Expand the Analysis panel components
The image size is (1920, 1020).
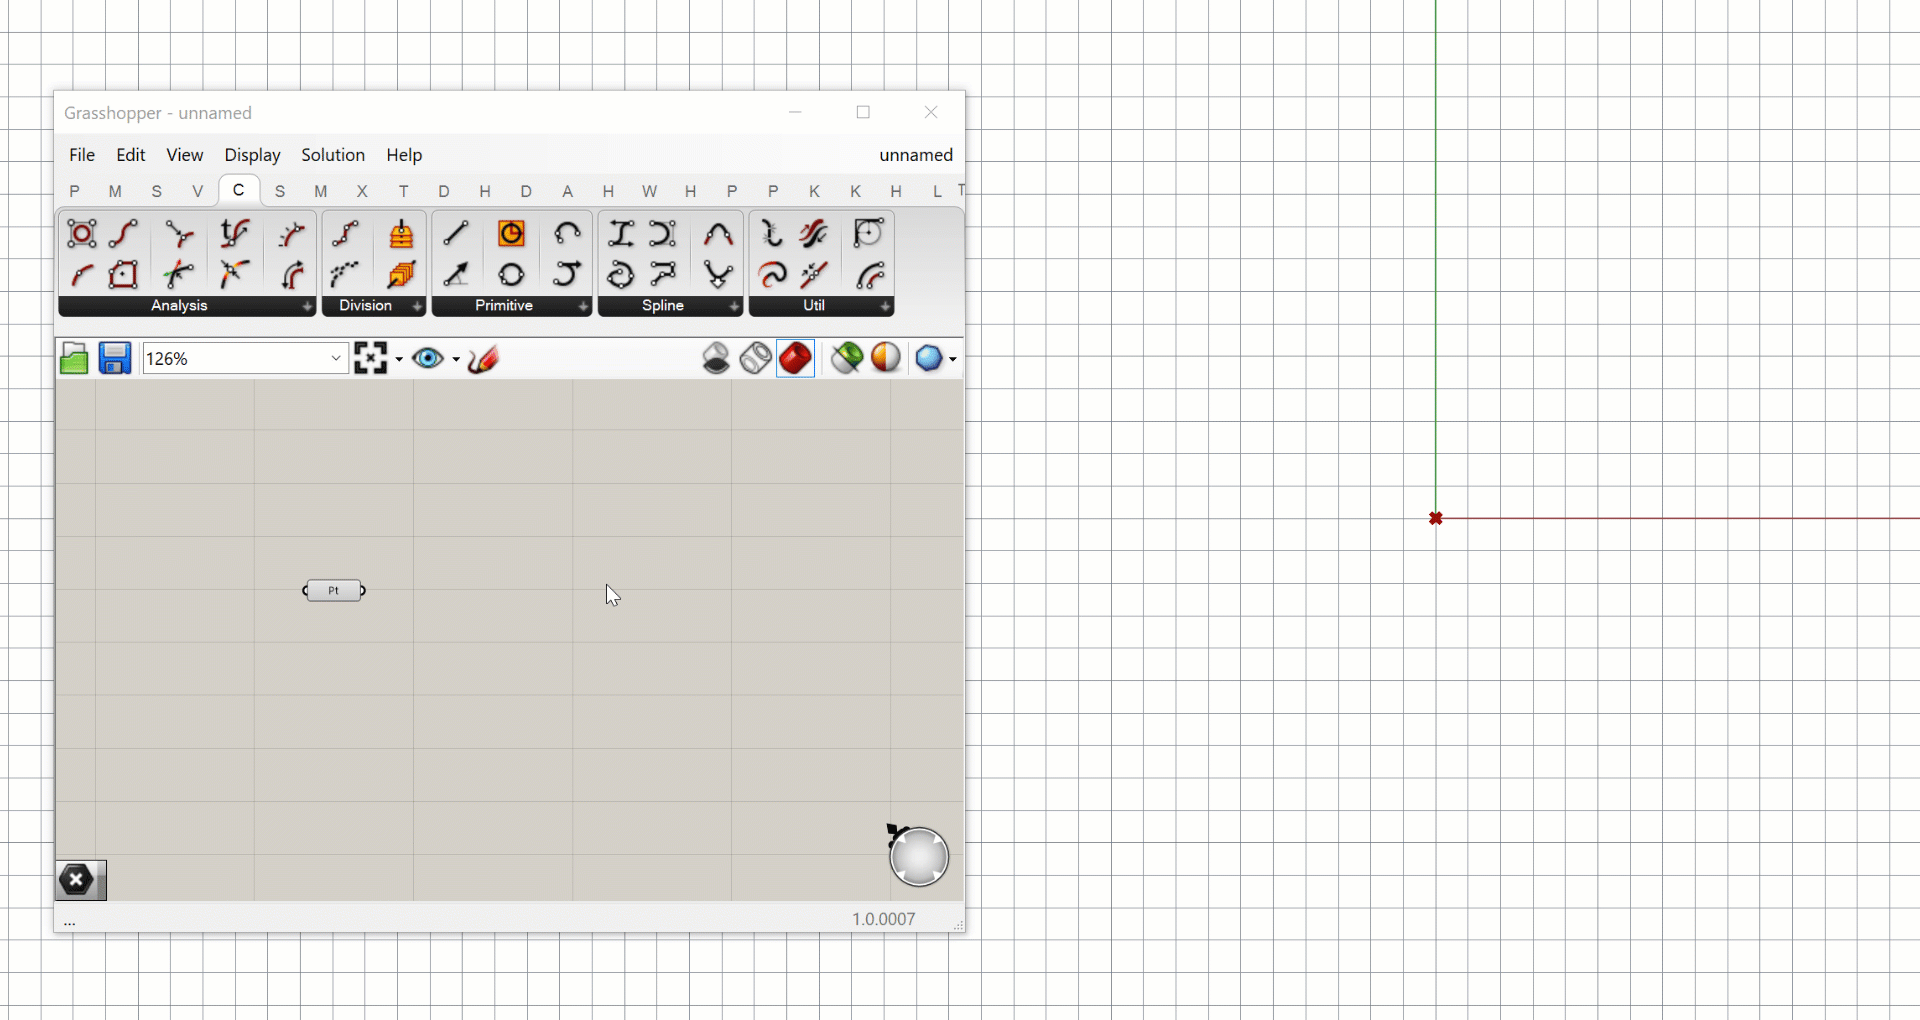pyautogui.click(x=307, y=306)
